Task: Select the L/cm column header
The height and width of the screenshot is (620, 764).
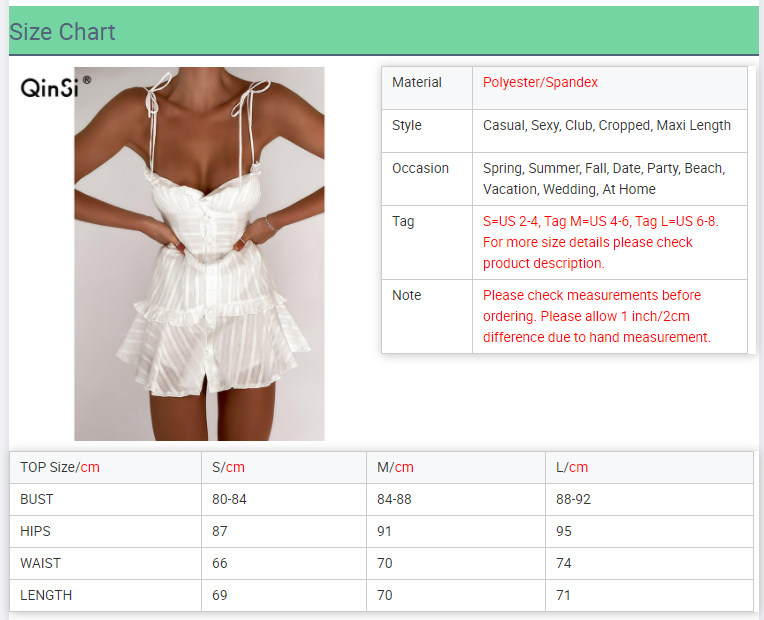Action: [x=572, y=467]
